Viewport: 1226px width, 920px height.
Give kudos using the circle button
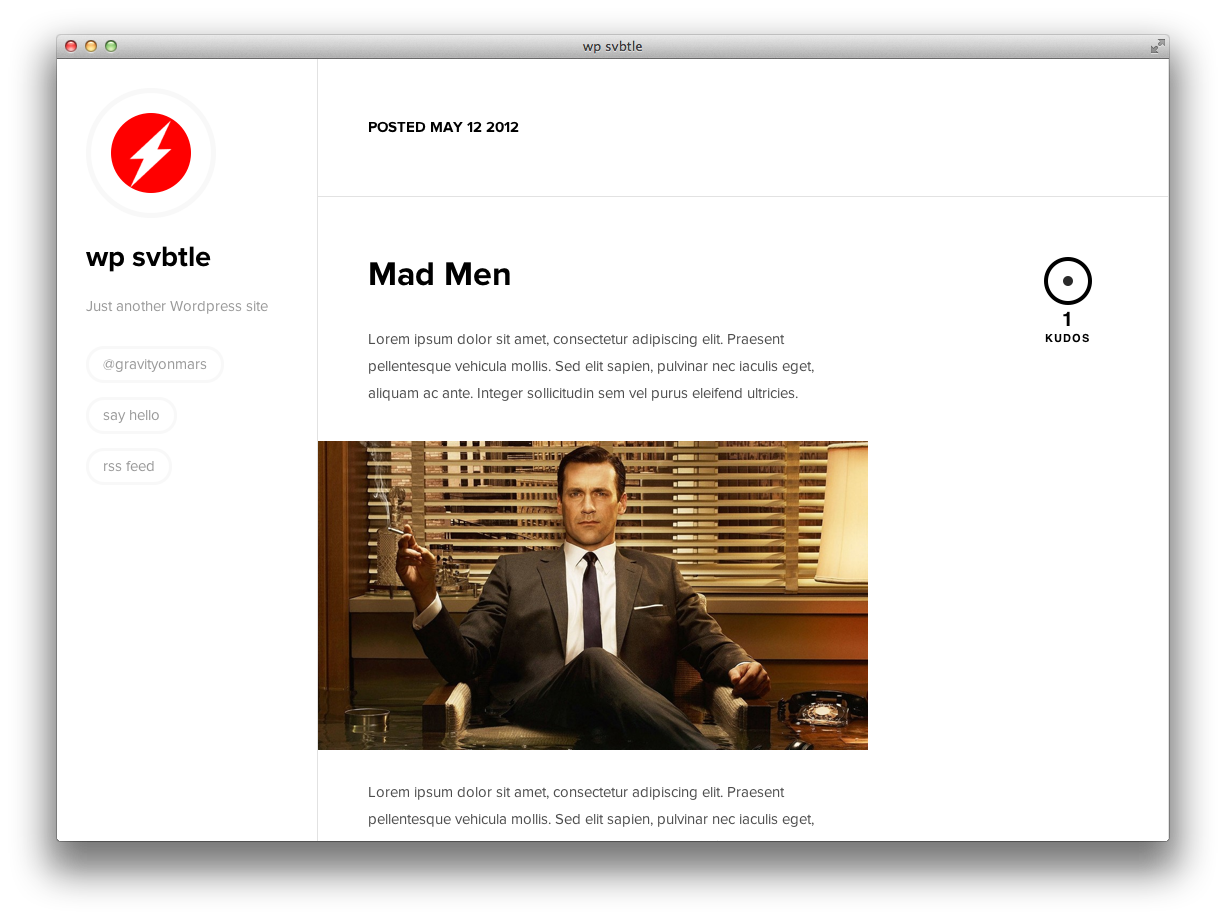pos(1068,281)
